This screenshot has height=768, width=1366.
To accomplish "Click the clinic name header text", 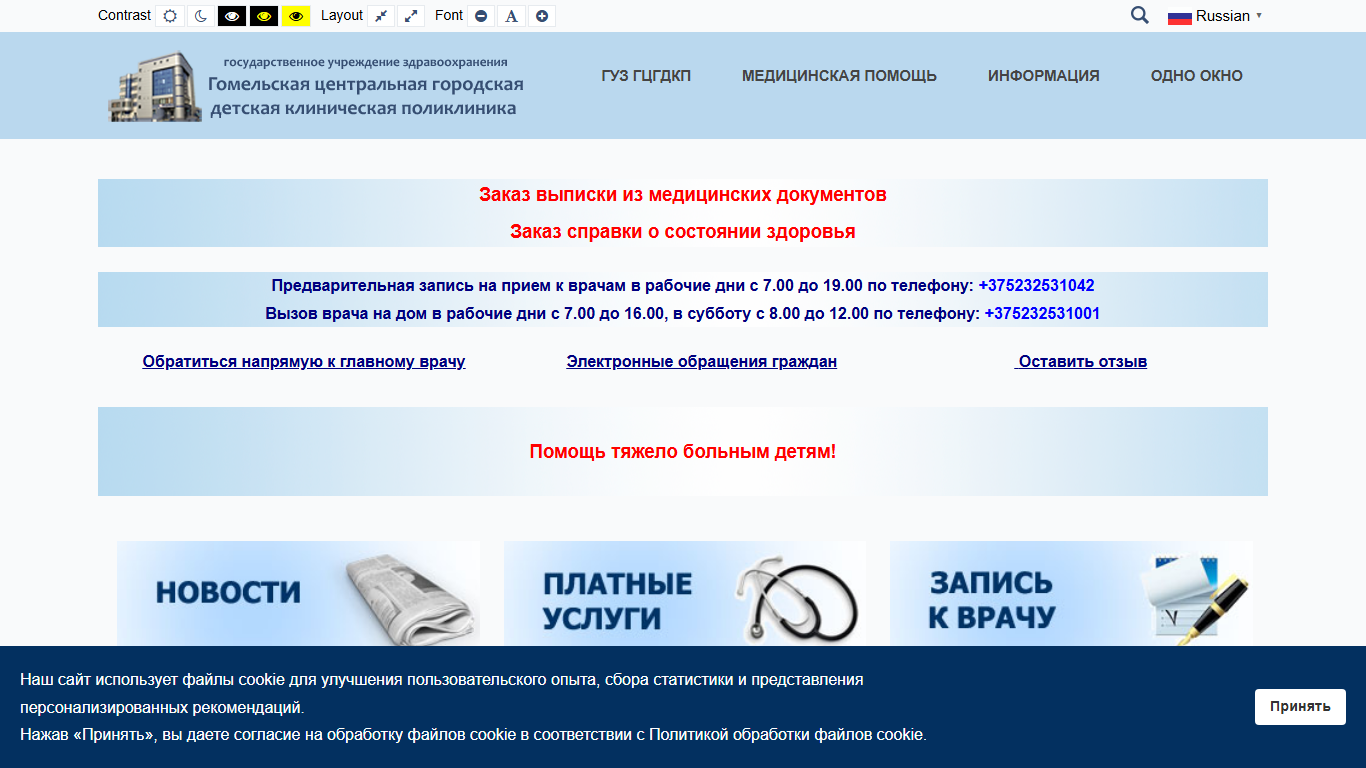I will click(x=365, y=87).
